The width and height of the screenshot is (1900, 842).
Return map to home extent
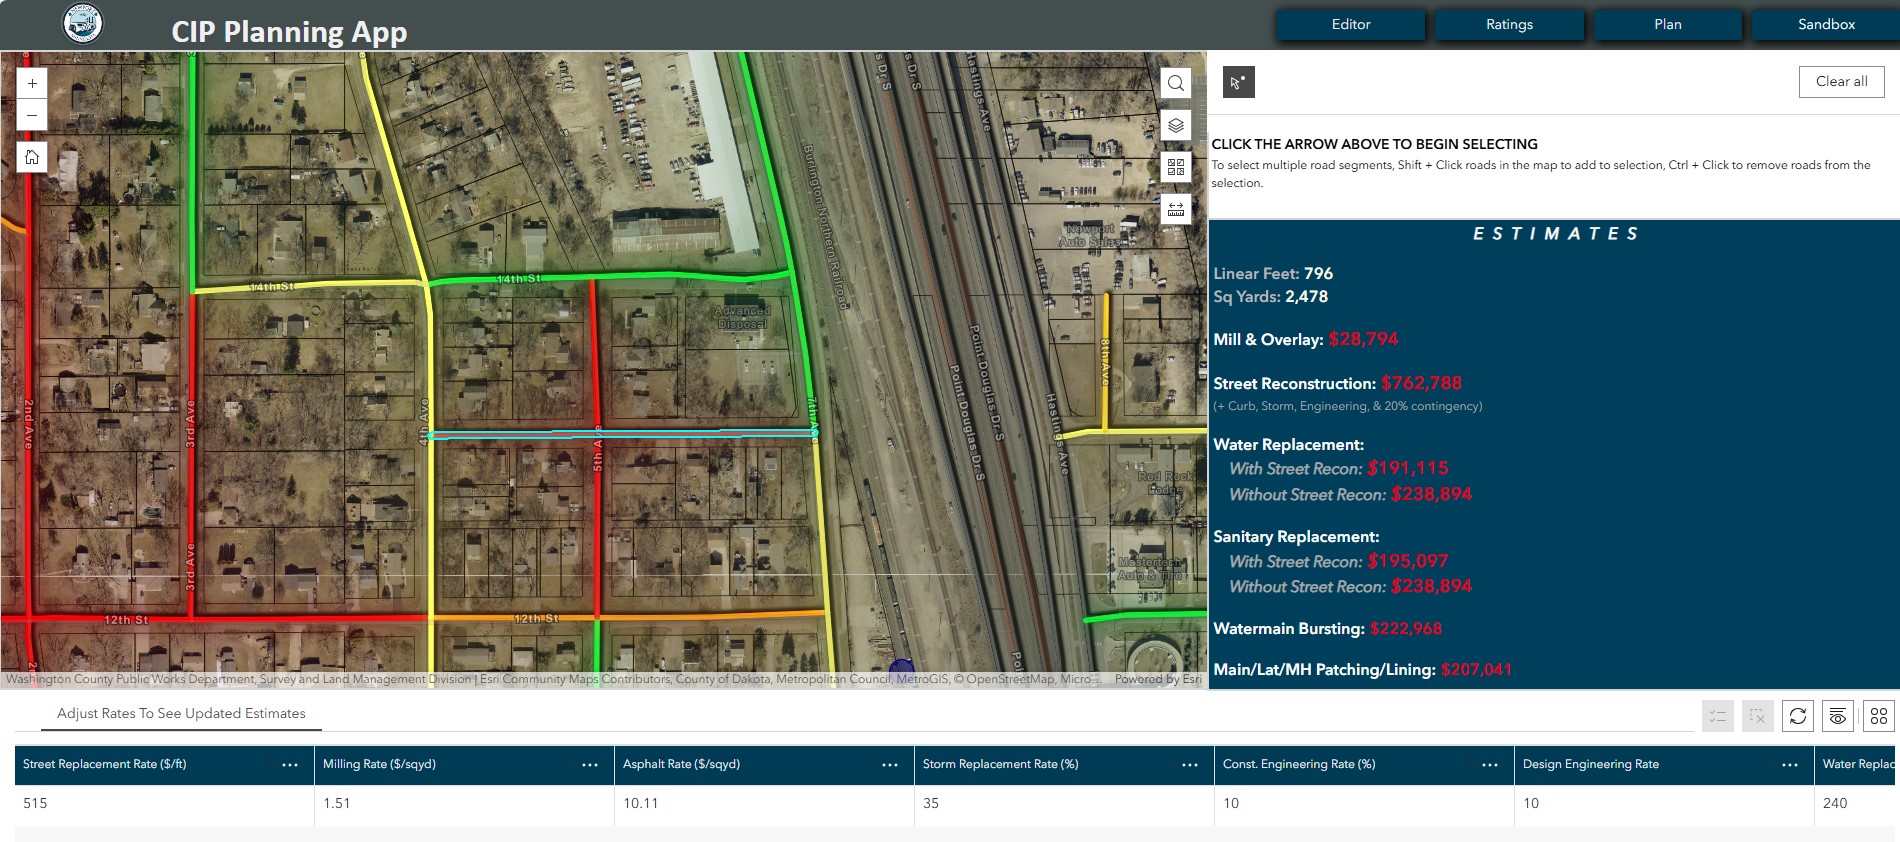click(x=32, y=157)
